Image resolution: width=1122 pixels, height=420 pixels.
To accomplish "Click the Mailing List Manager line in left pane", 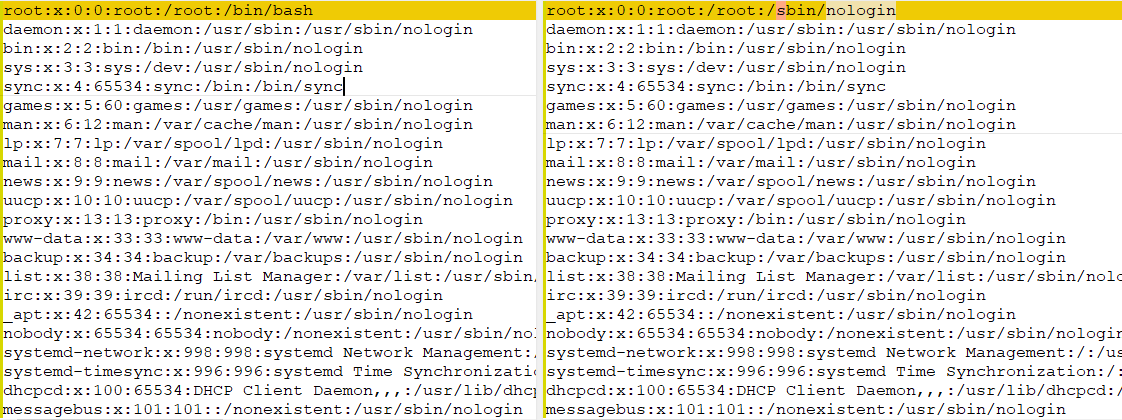I will (x=269, y=276).
